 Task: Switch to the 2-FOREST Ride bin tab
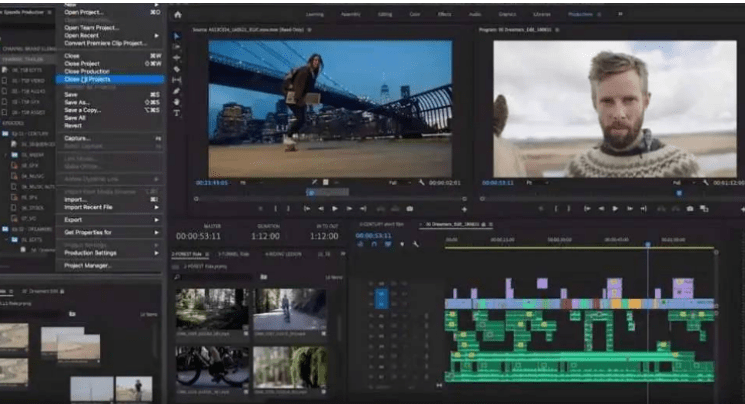pyautogui.click(x=187, y=254)
